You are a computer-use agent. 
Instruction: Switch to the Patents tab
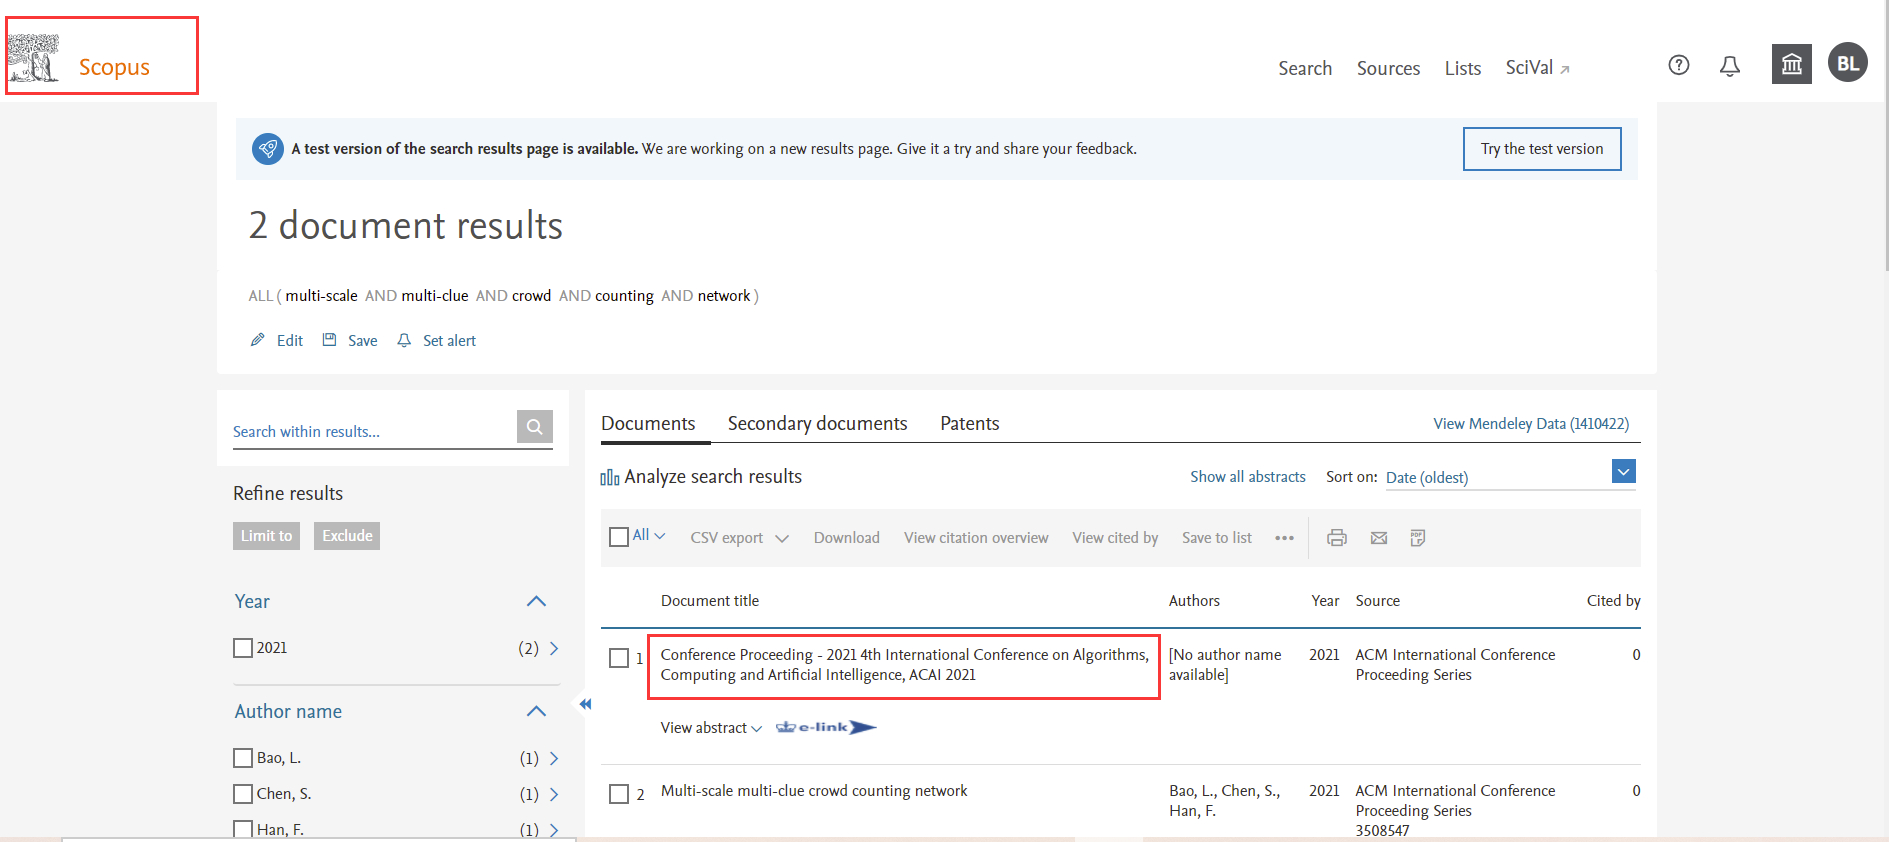(969, 423)
